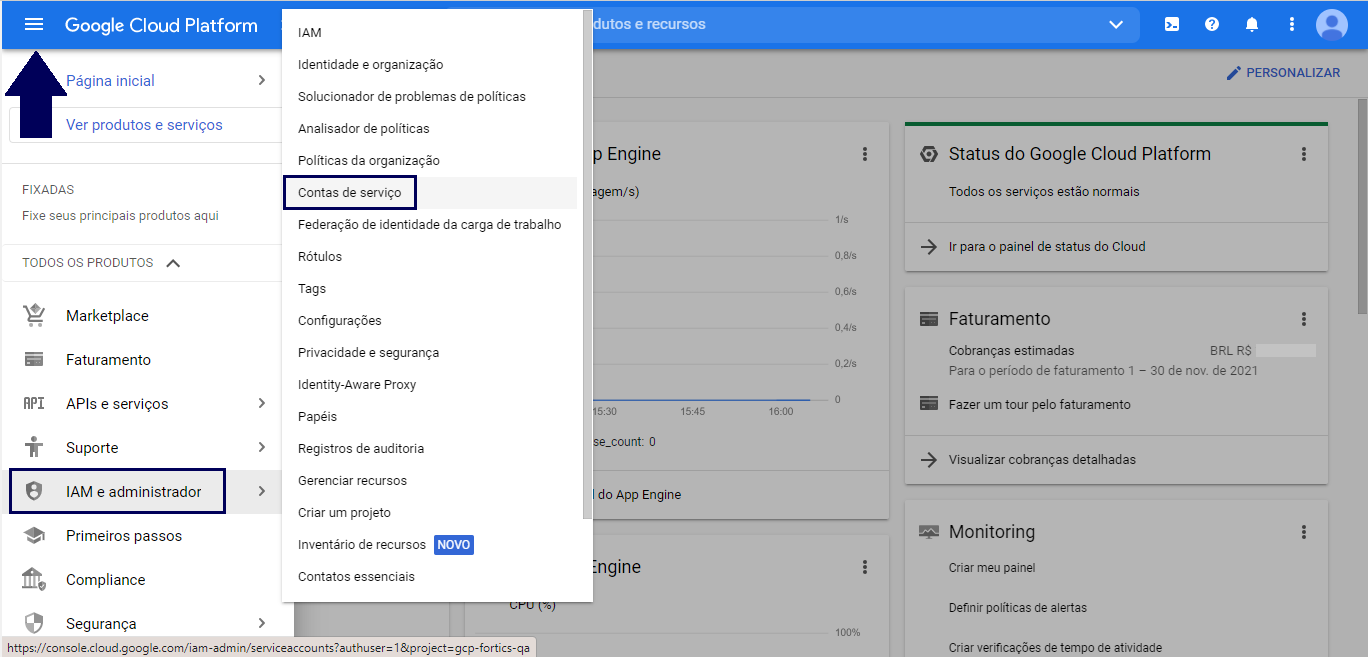Open App Engine card three-dot menu
Viewport: 1368px width, 657px height.
coord(865,154)
